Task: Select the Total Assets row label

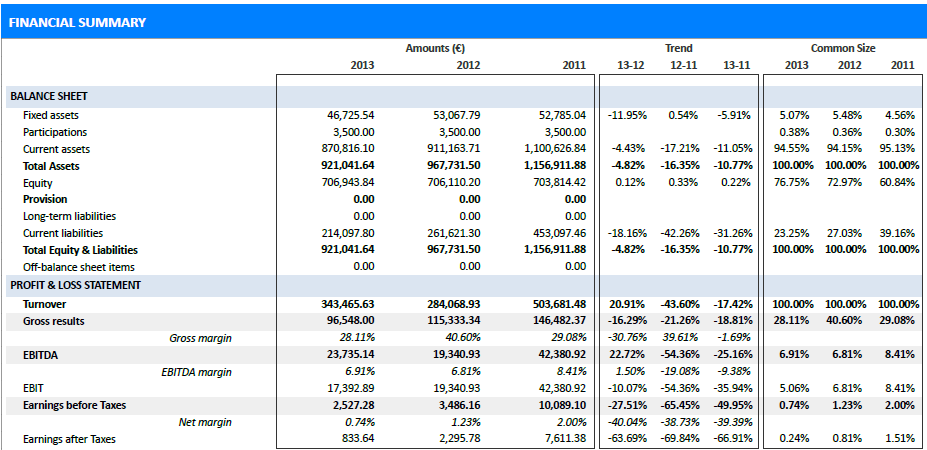Action: pos(51,166)
